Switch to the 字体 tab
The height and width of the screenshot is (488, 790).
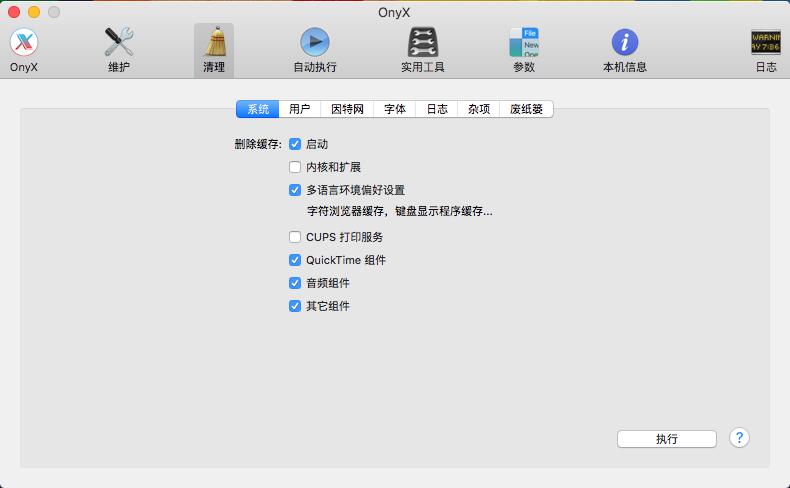click(x=394, y=109)
